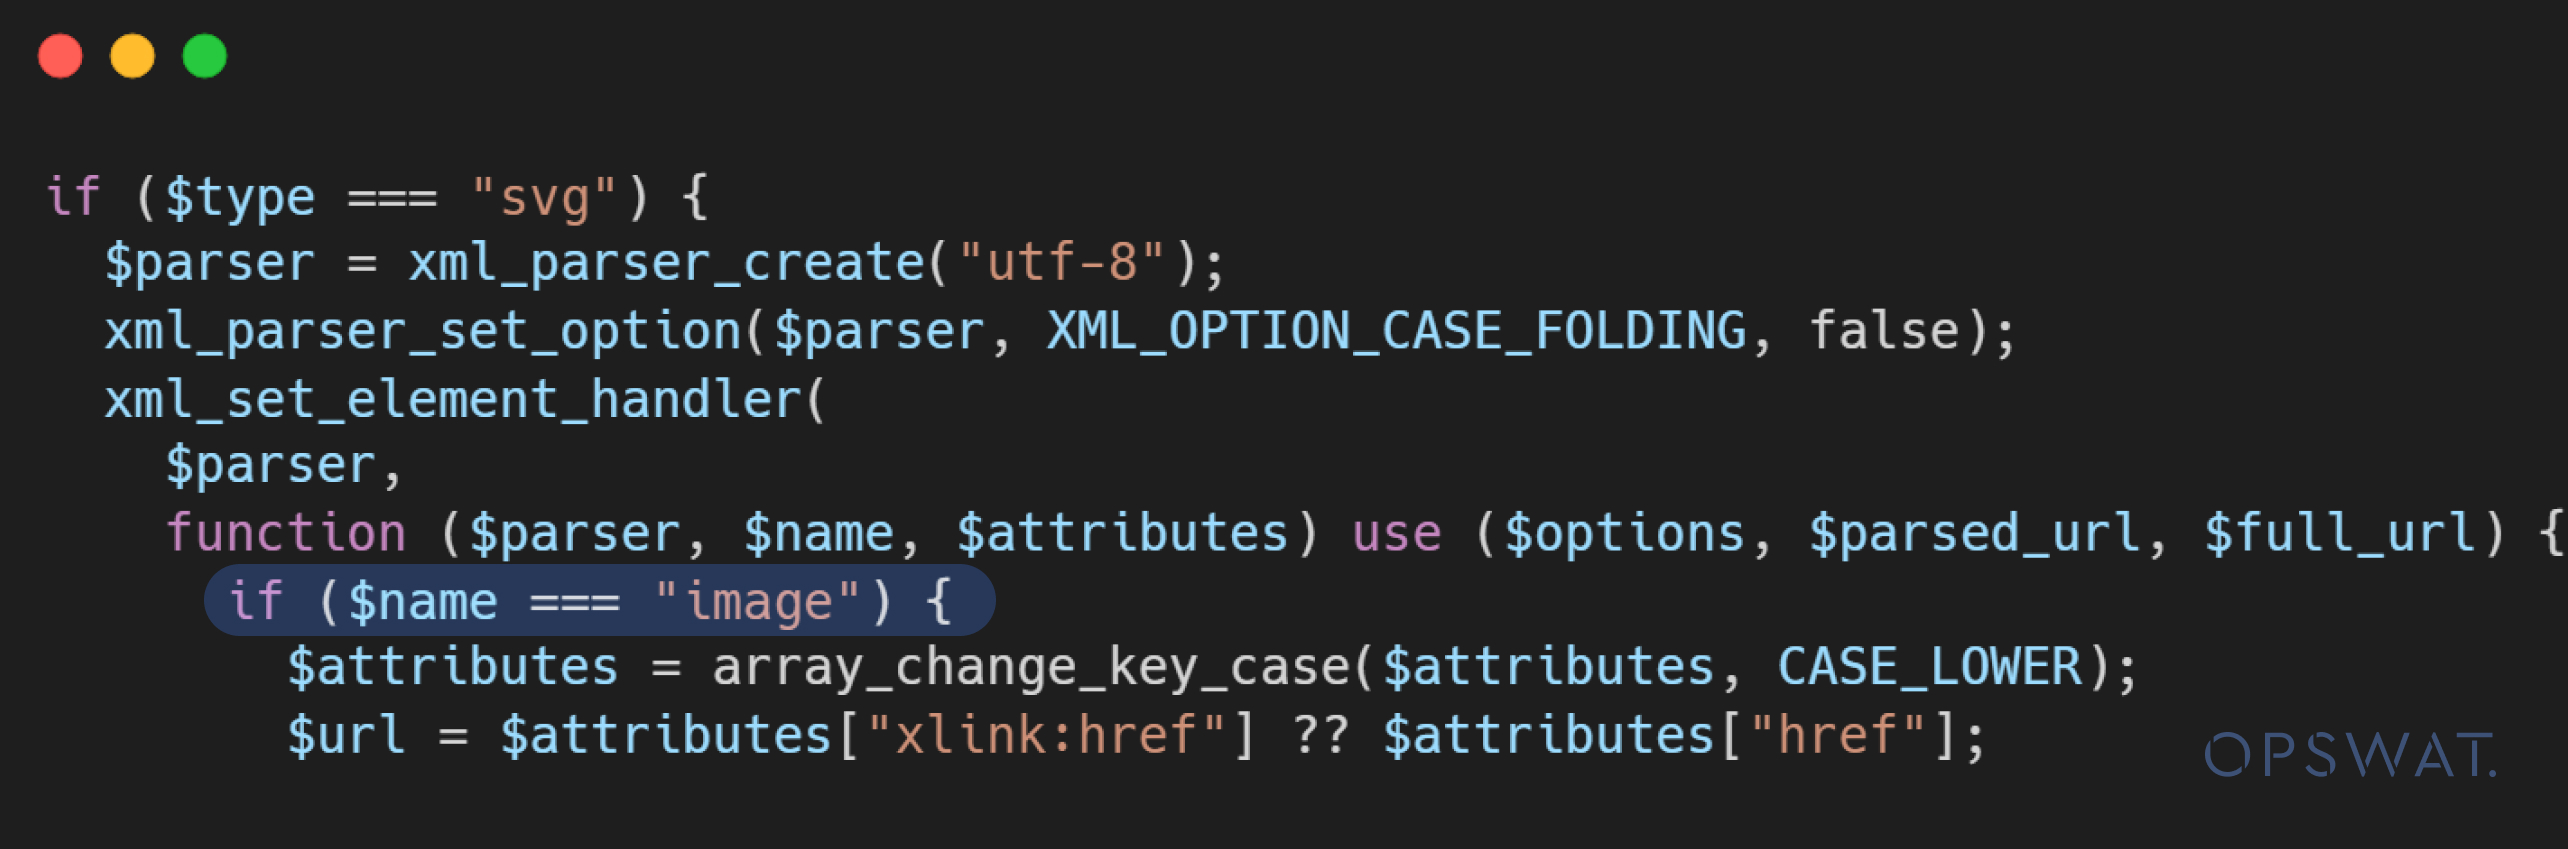The width and height of the screenshot is (2568, 849).
Task: Click the "xlink:href" string key
Action: click(x=1046, y=735)
